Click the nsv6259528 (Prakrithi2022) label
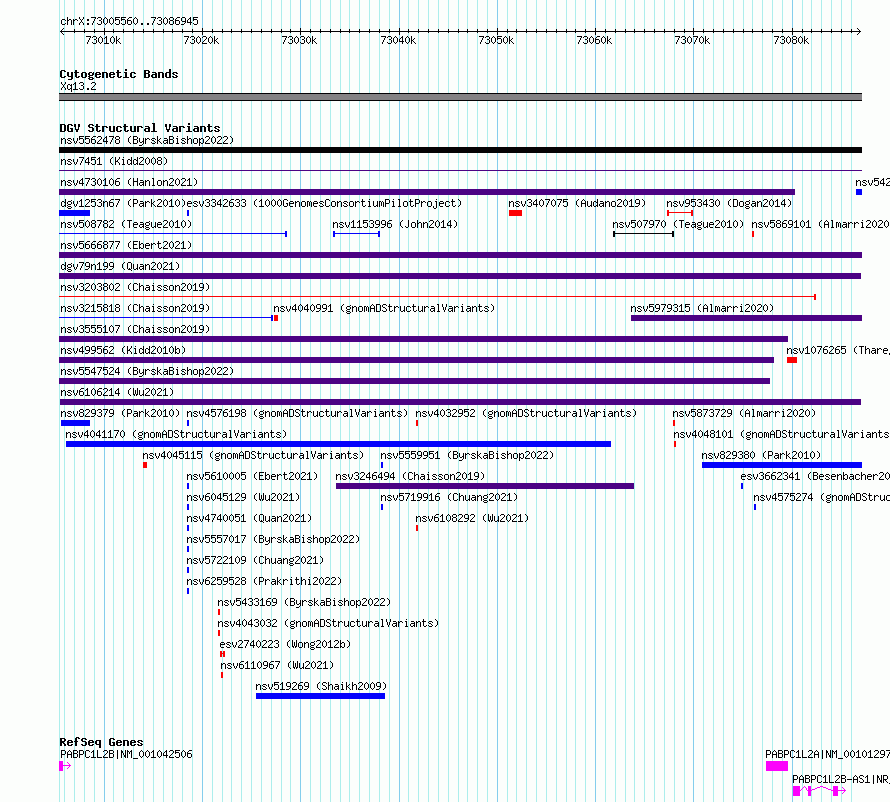Screen dimensions: 890x802 coord(264,581)
